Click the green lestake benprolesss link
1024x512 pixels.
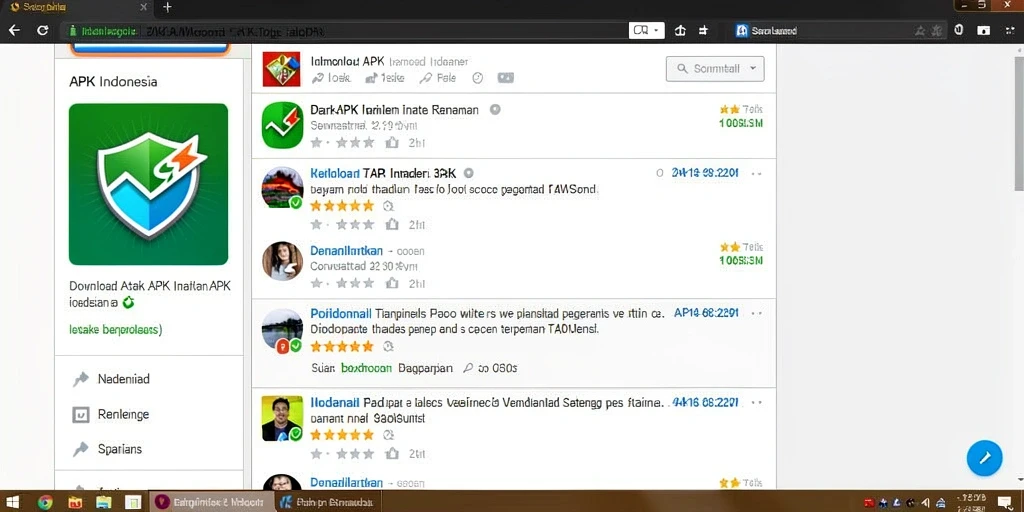pyautogui.click(x=116, y=330)
